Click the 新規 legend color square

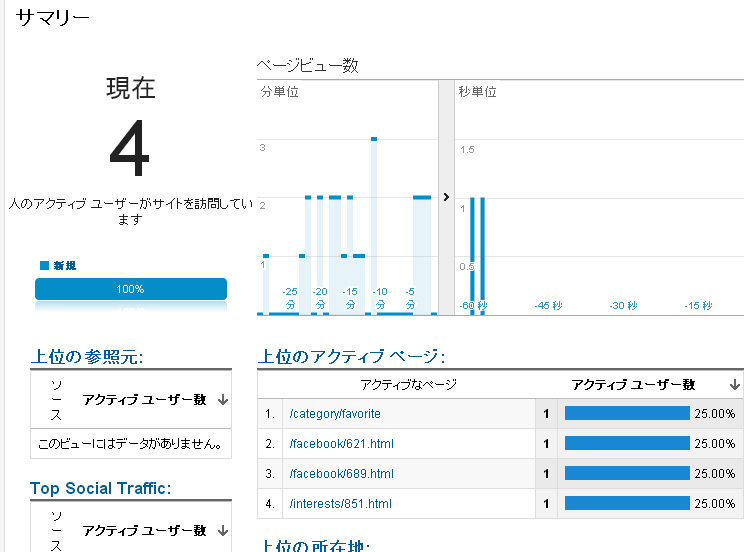[x=45, y=265]
